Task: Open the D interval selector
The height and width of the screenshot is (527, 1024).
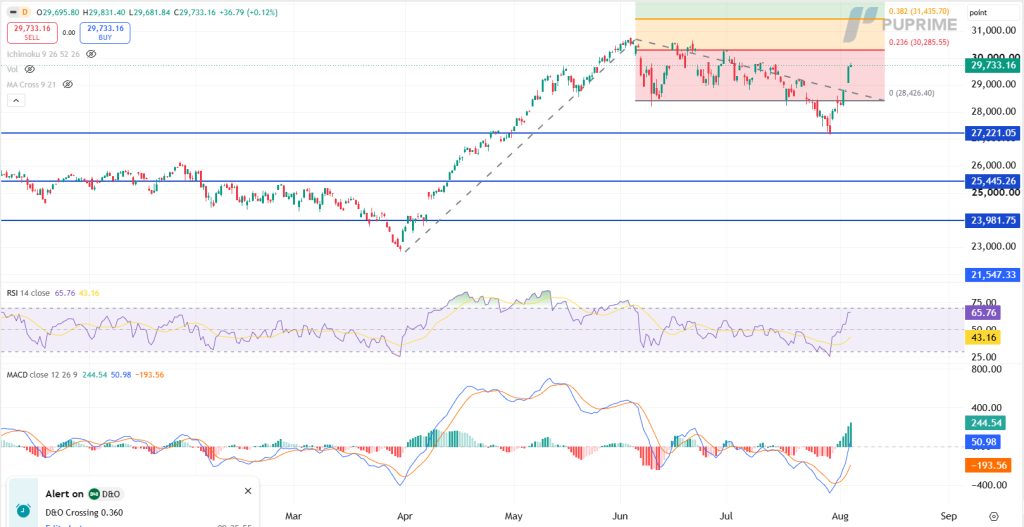Action: tap(25, 12)
